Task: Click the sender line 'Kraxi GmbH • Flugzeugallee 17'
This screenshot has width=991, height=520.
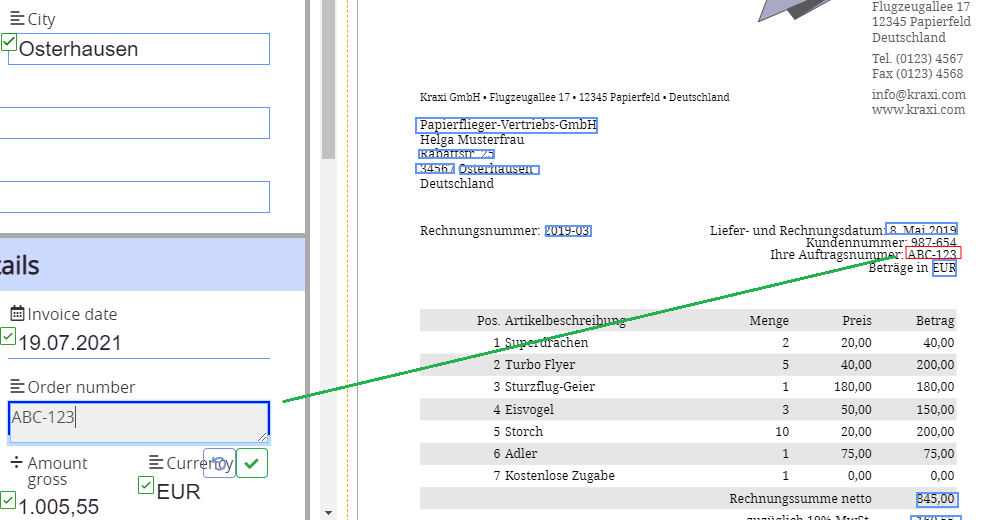Action: (495, 97)
